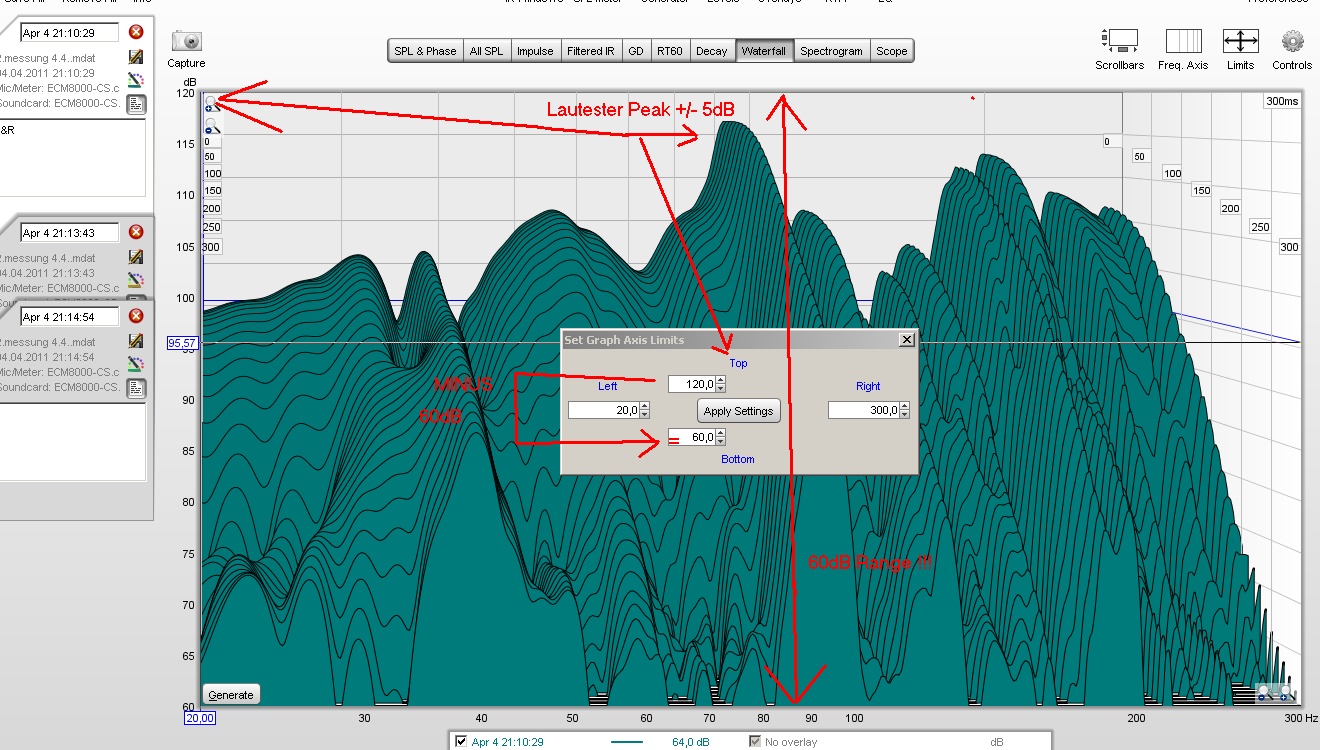Change trace colour for Apr 4 21:14:54
This screenshot has height=750, width=1320.
(x=136, y=363)
